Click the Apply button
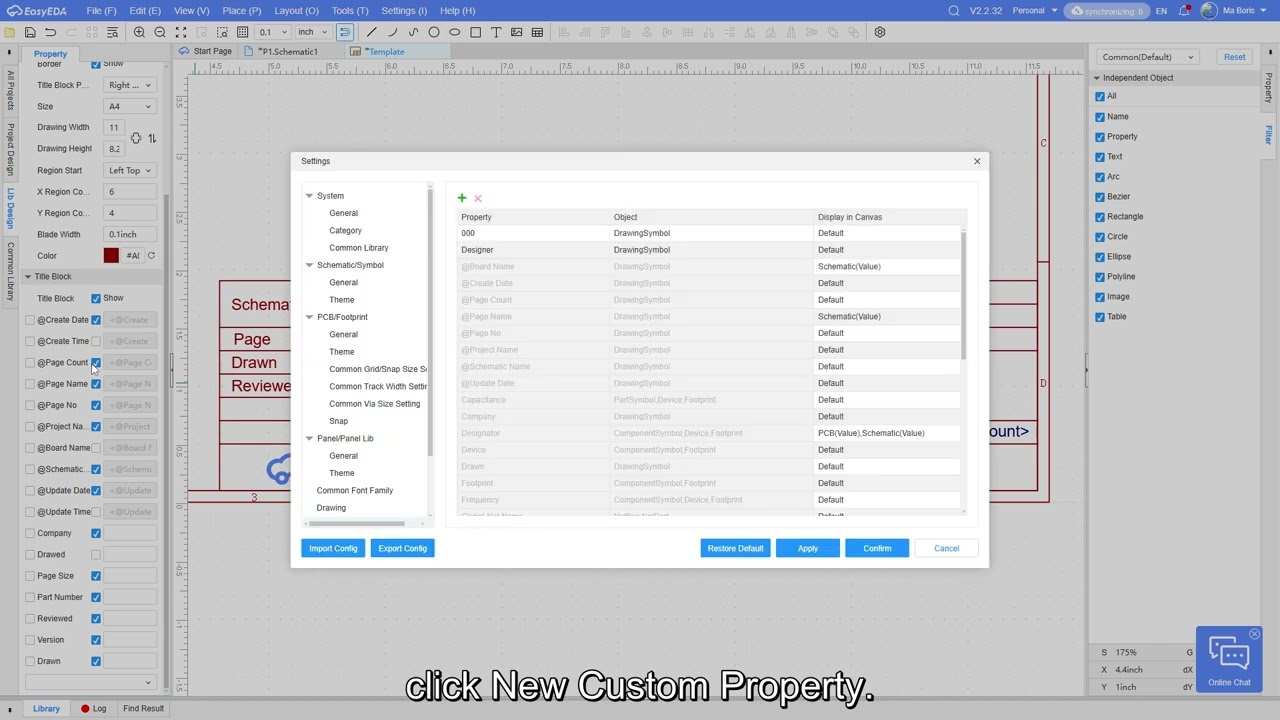The width and height of the screenshot is (1280, 720). click(807, 548)
